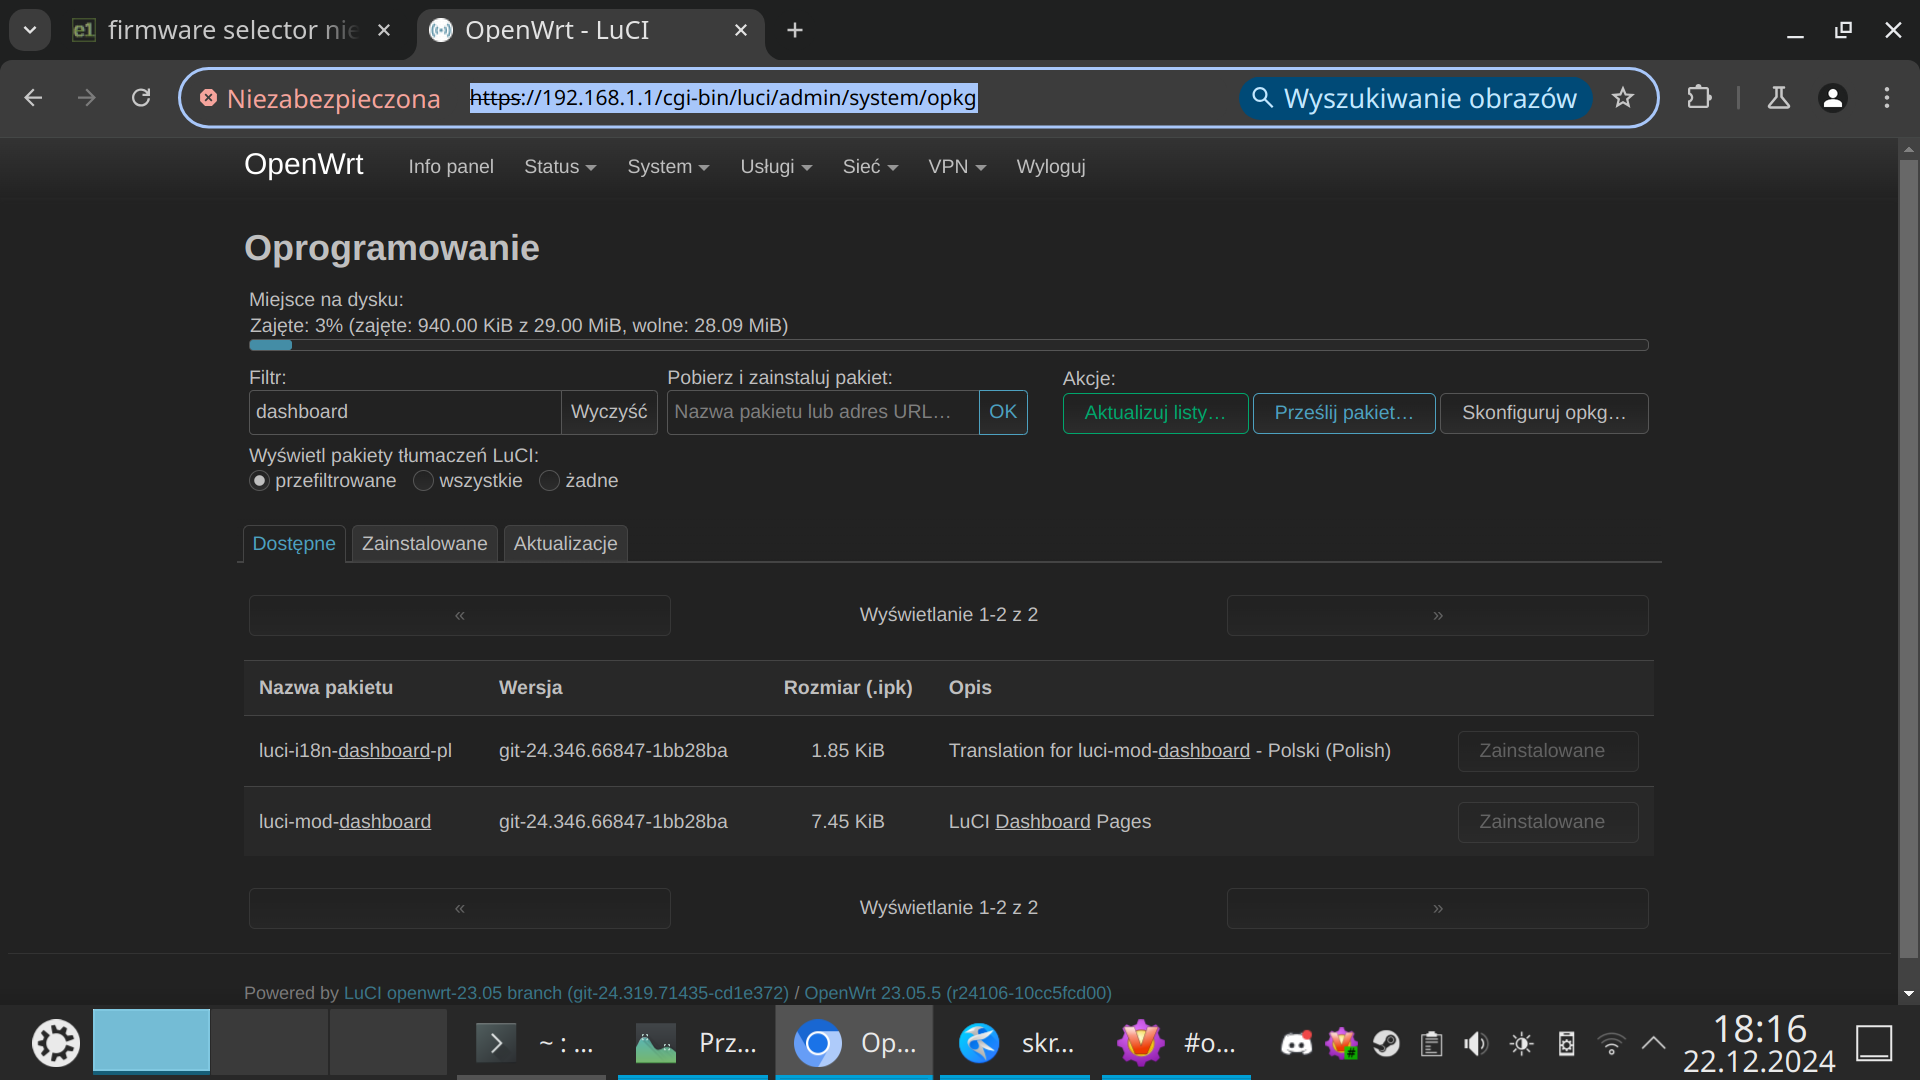This screenshot has width=1920, height=1080.
Task: Switch to the #o... chat taskbar window
Action: (x=1177, y=1043)
